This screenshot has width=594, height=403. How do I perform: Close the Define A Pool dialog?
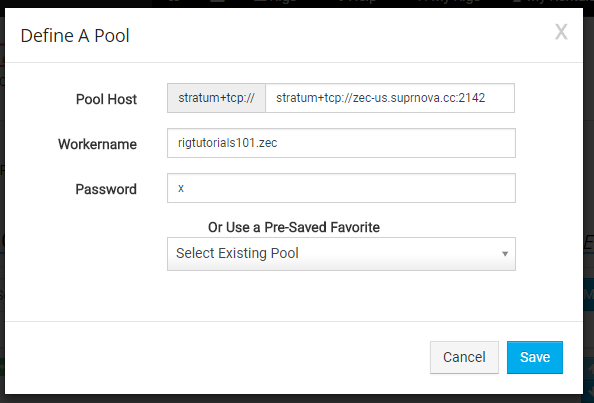coord(561,32)
